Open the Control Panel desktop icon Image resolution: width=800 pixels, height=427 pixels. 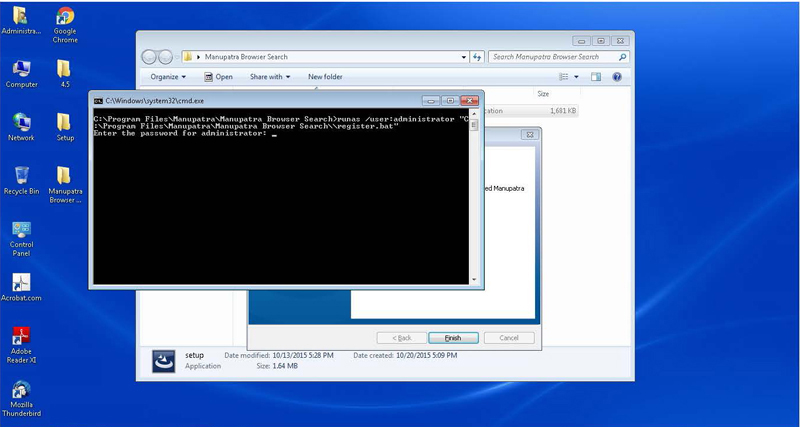coord(21,239)
